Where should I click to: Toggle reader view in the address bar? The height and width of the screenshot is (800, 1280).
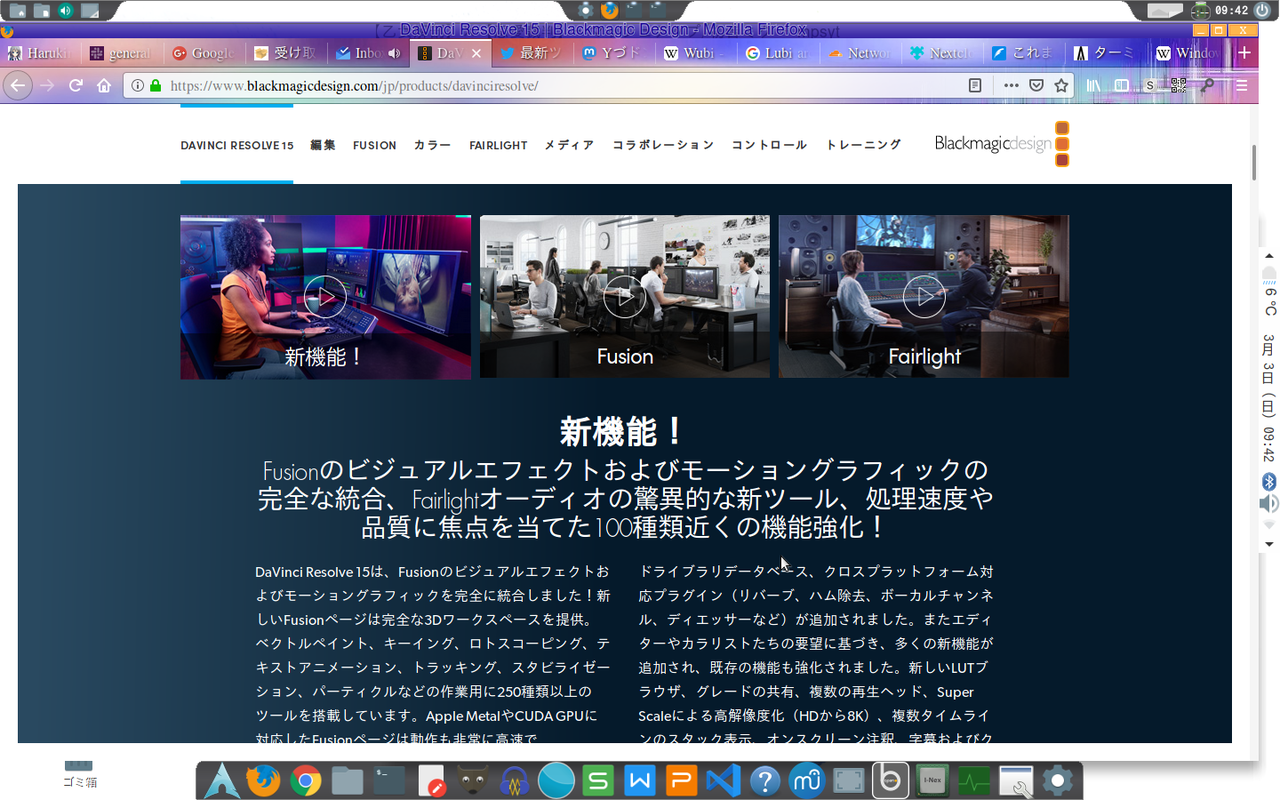[975, 86]
